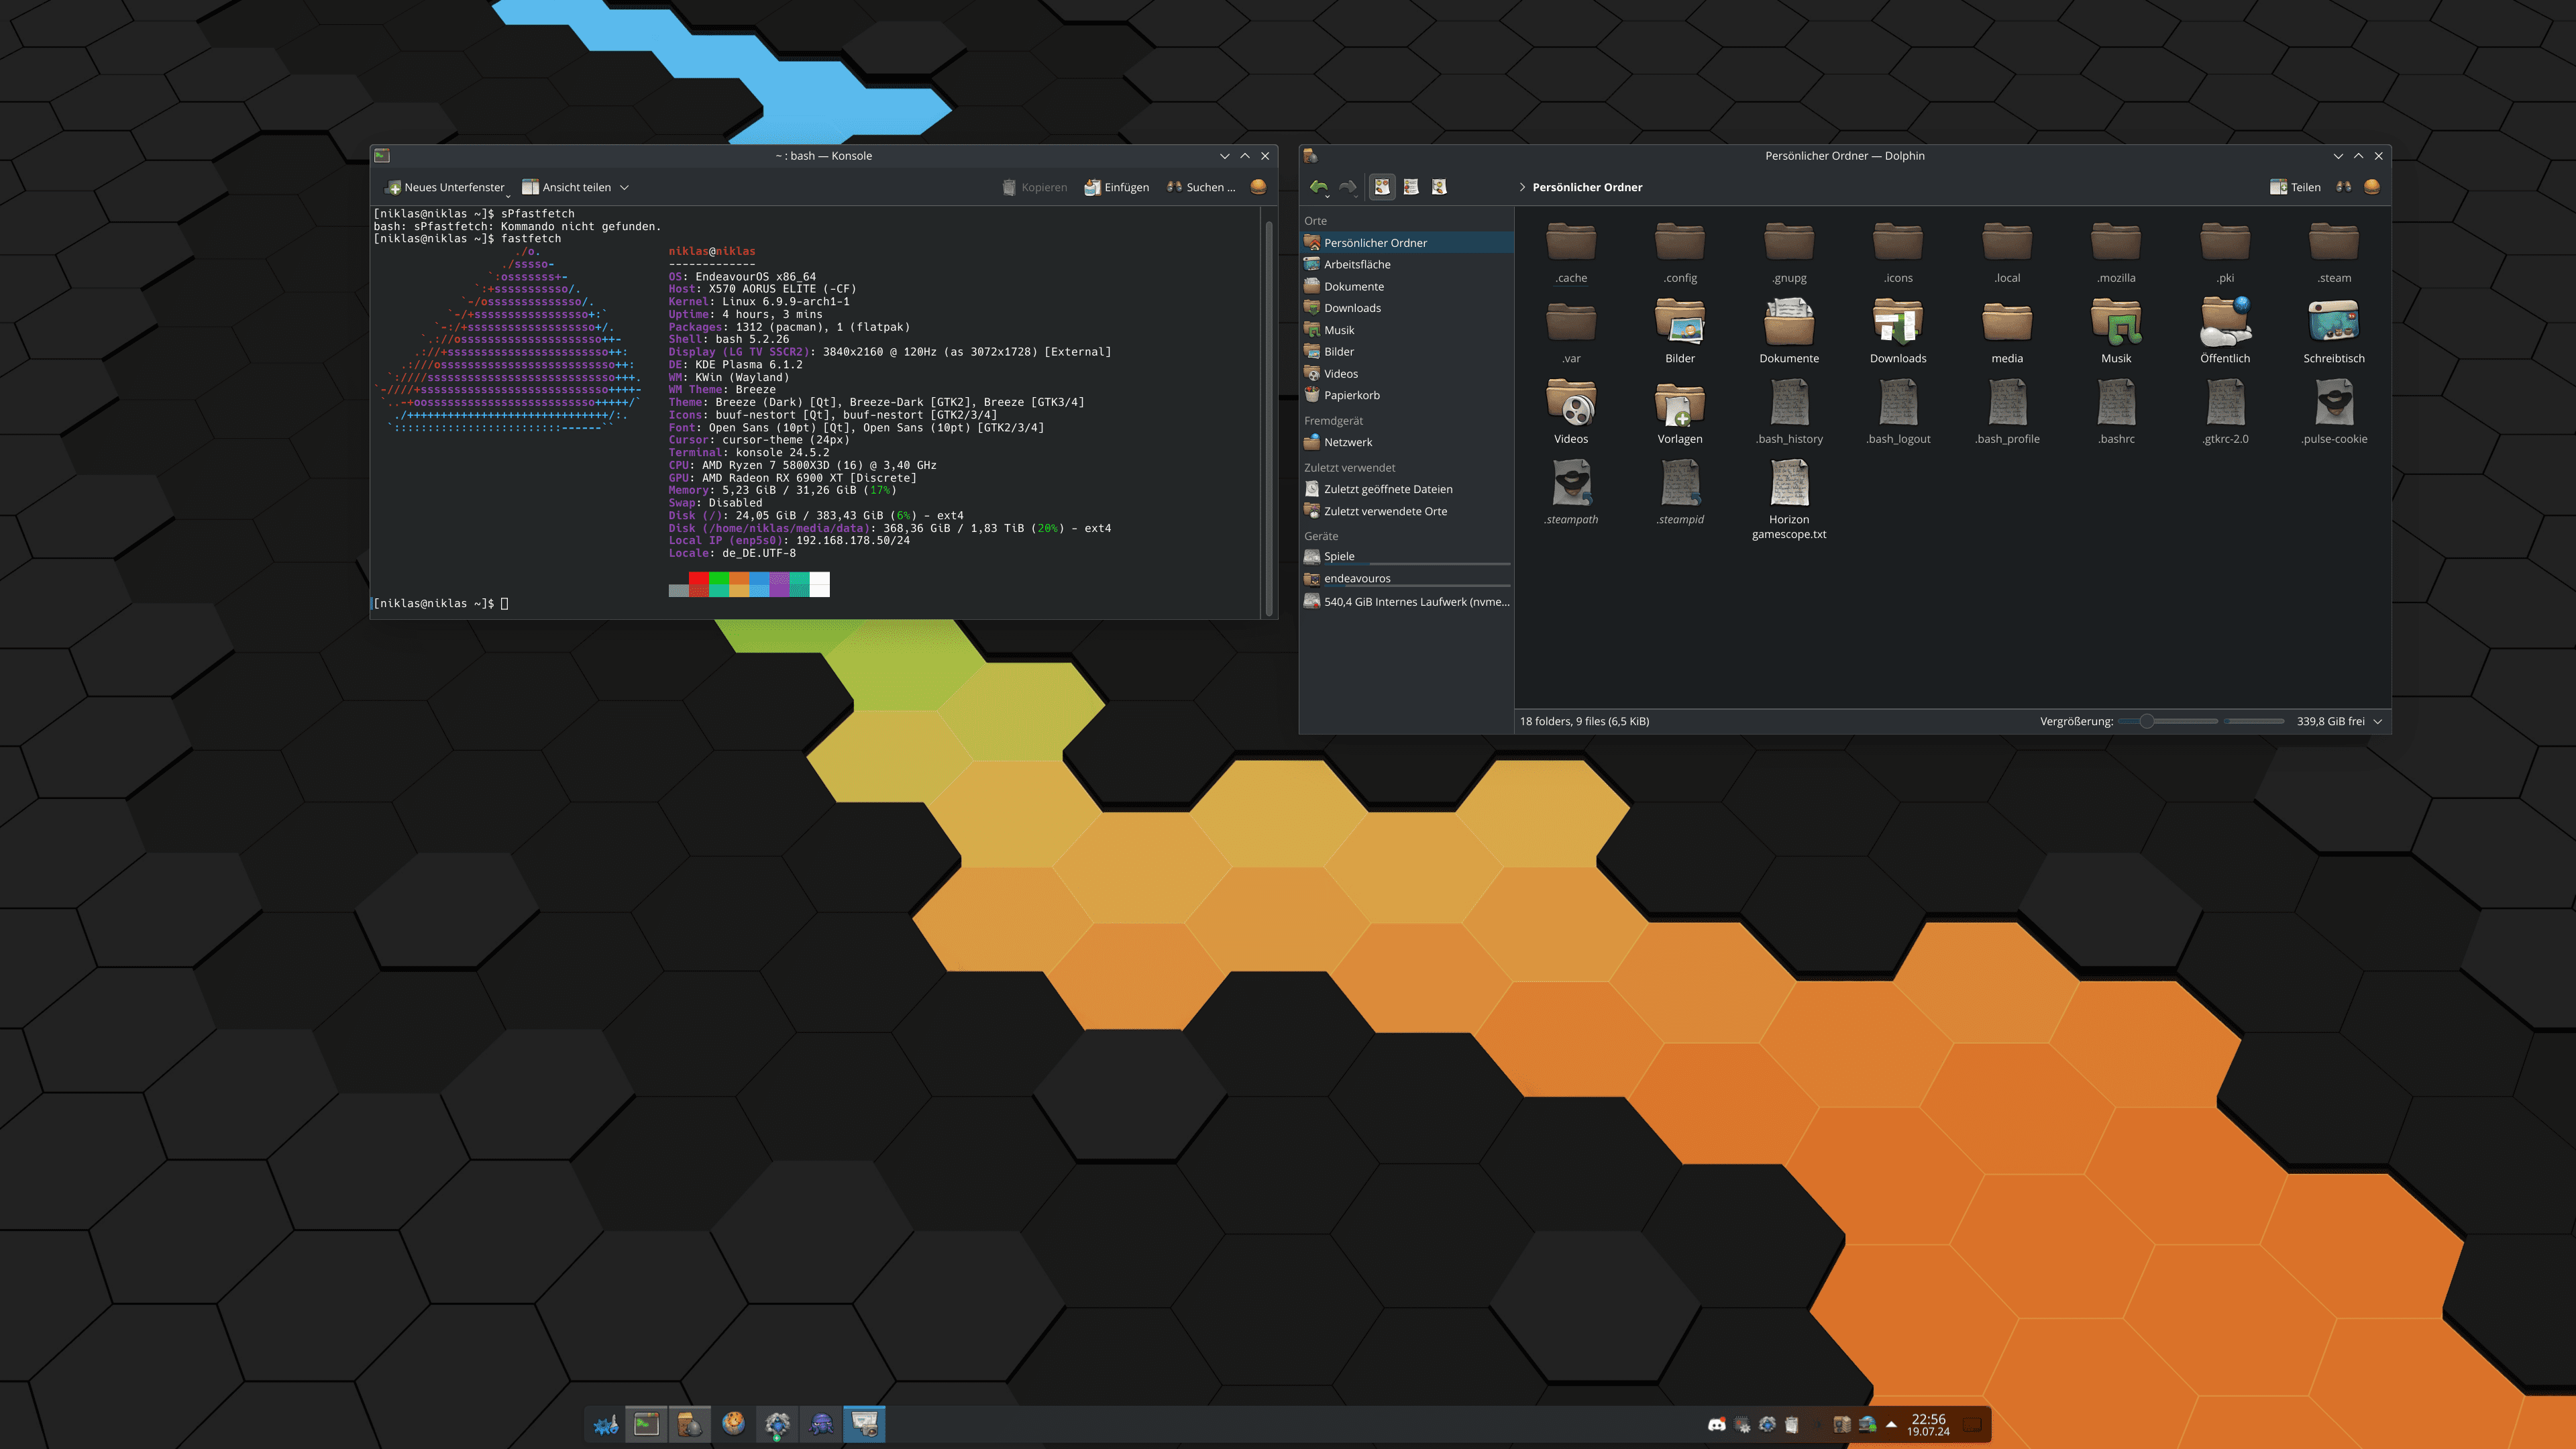Image resolution: width=2576 pixels, height=1449 pixels.
Task: Select the Bilder folder icon in the file view
Action: [1680, 323]
